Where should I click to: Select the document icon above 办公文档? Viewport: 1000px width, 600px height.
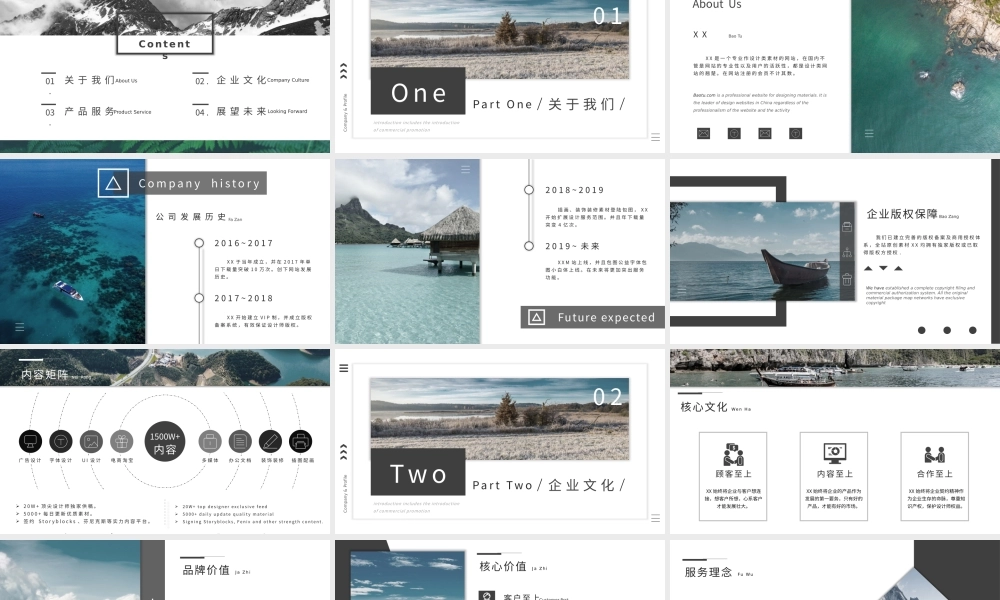(x=240, y=441)
